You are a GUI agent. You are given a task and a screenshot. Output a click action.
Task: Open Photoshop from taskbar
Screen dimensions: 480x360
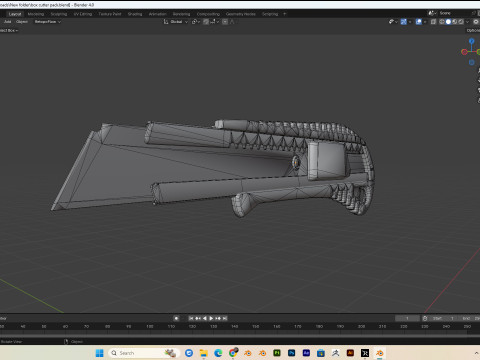click(291, 353)
